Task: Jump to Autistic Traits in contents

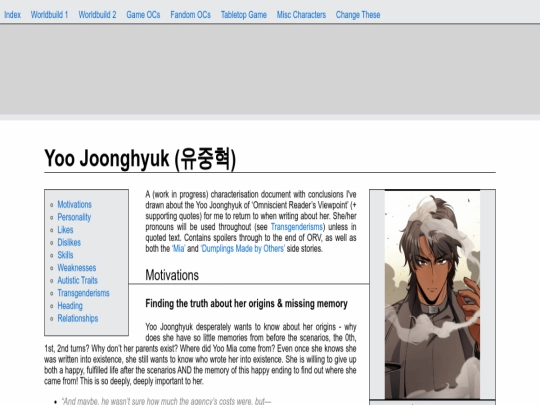Action: [x=77, y=280]
